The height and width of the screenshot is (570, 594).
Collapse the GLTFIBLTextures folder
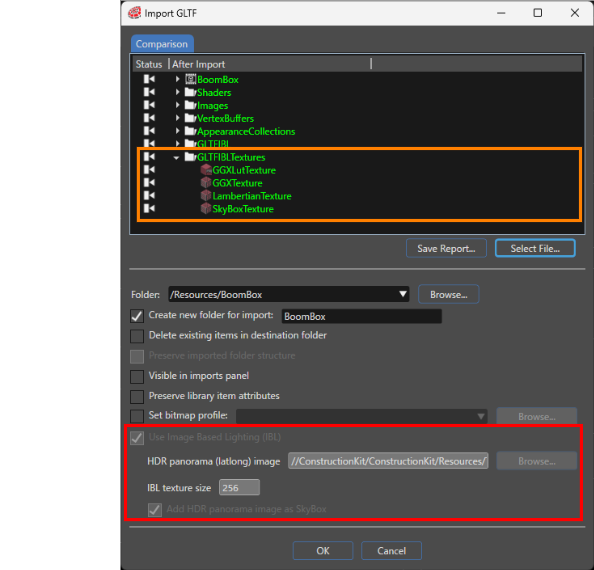tap(176, 158)
